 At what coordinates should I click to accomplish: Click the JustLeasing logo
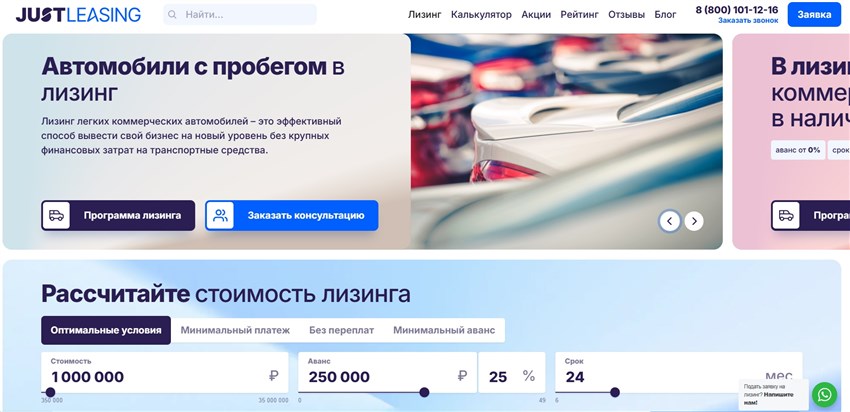pos(79,15)
